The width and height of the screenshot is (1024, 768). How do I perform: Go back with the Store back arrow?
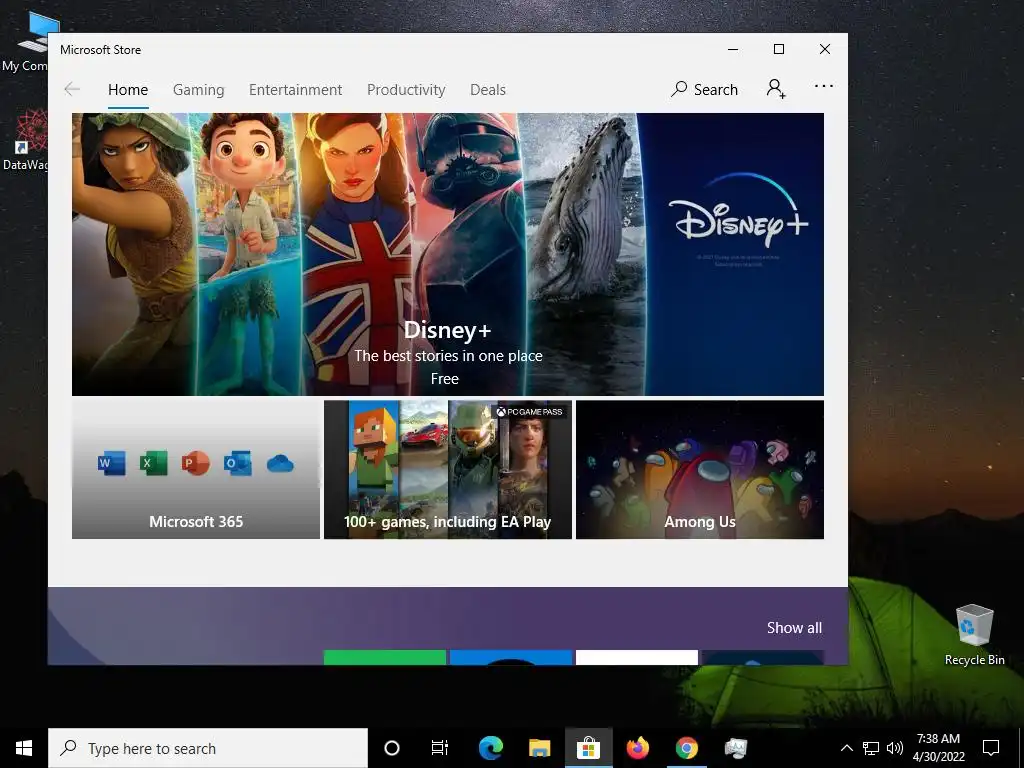[x=72, y=89]
